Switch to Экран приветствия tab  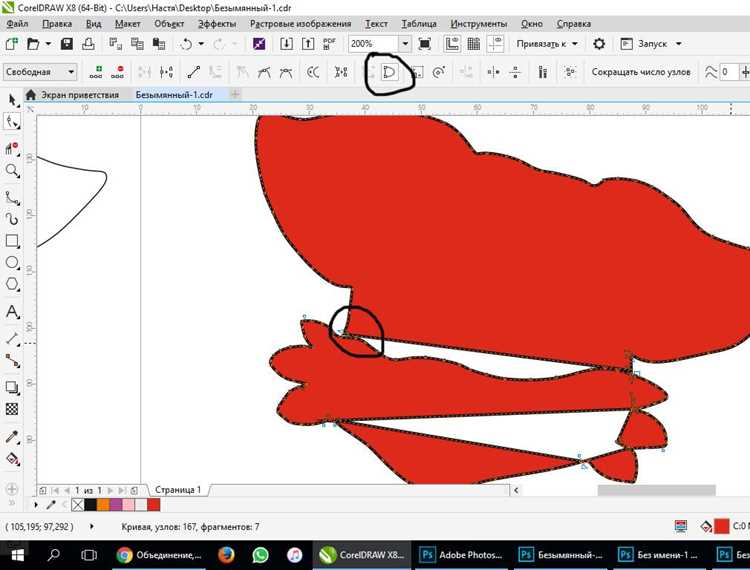tap(79, 95)
